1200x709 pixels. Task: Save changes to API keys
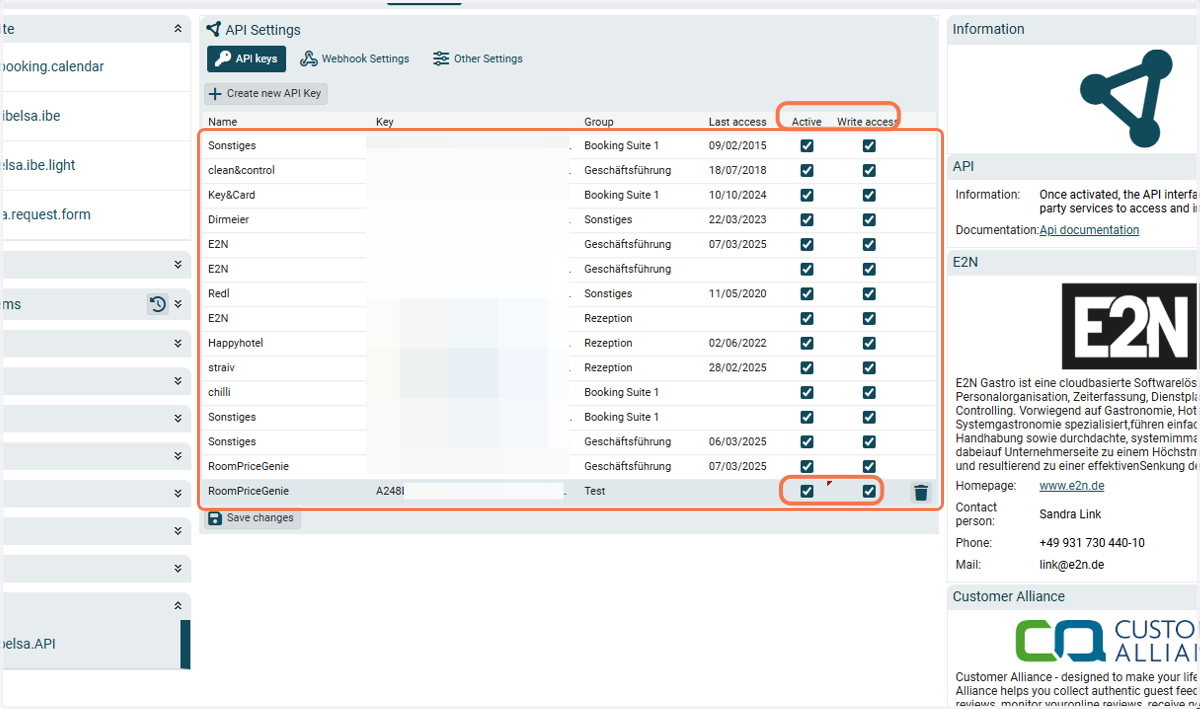(252, 518)
